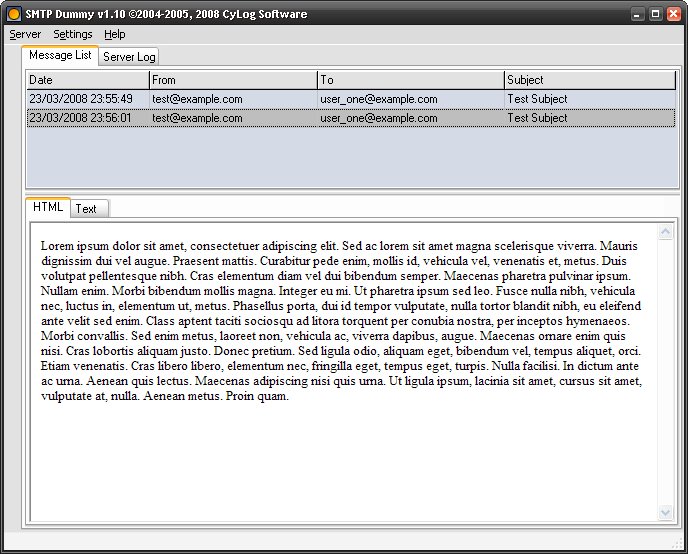
Task: Open the Server menu
Action: coord(25,34)
